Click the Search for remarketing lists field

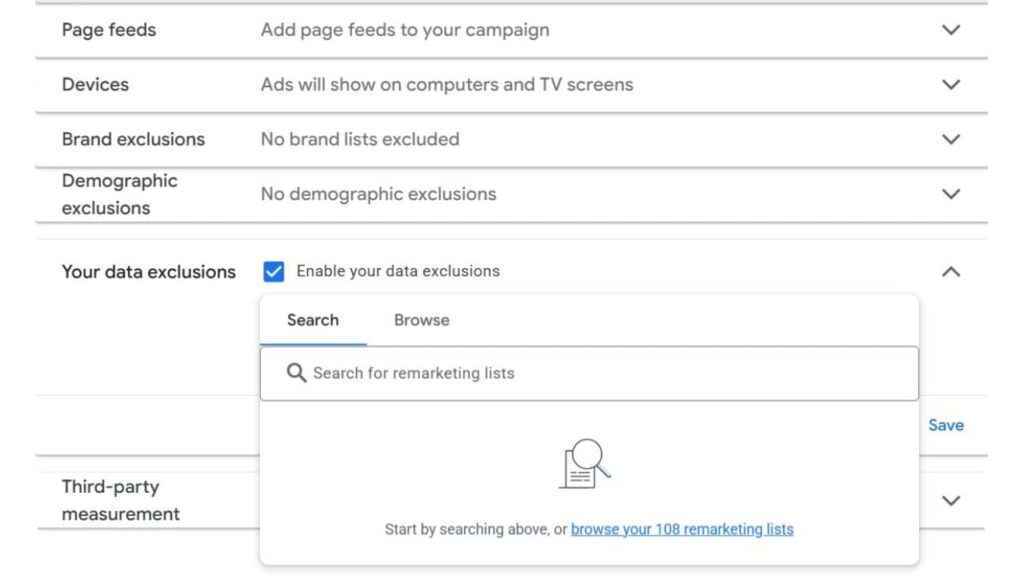coord(500,372)
